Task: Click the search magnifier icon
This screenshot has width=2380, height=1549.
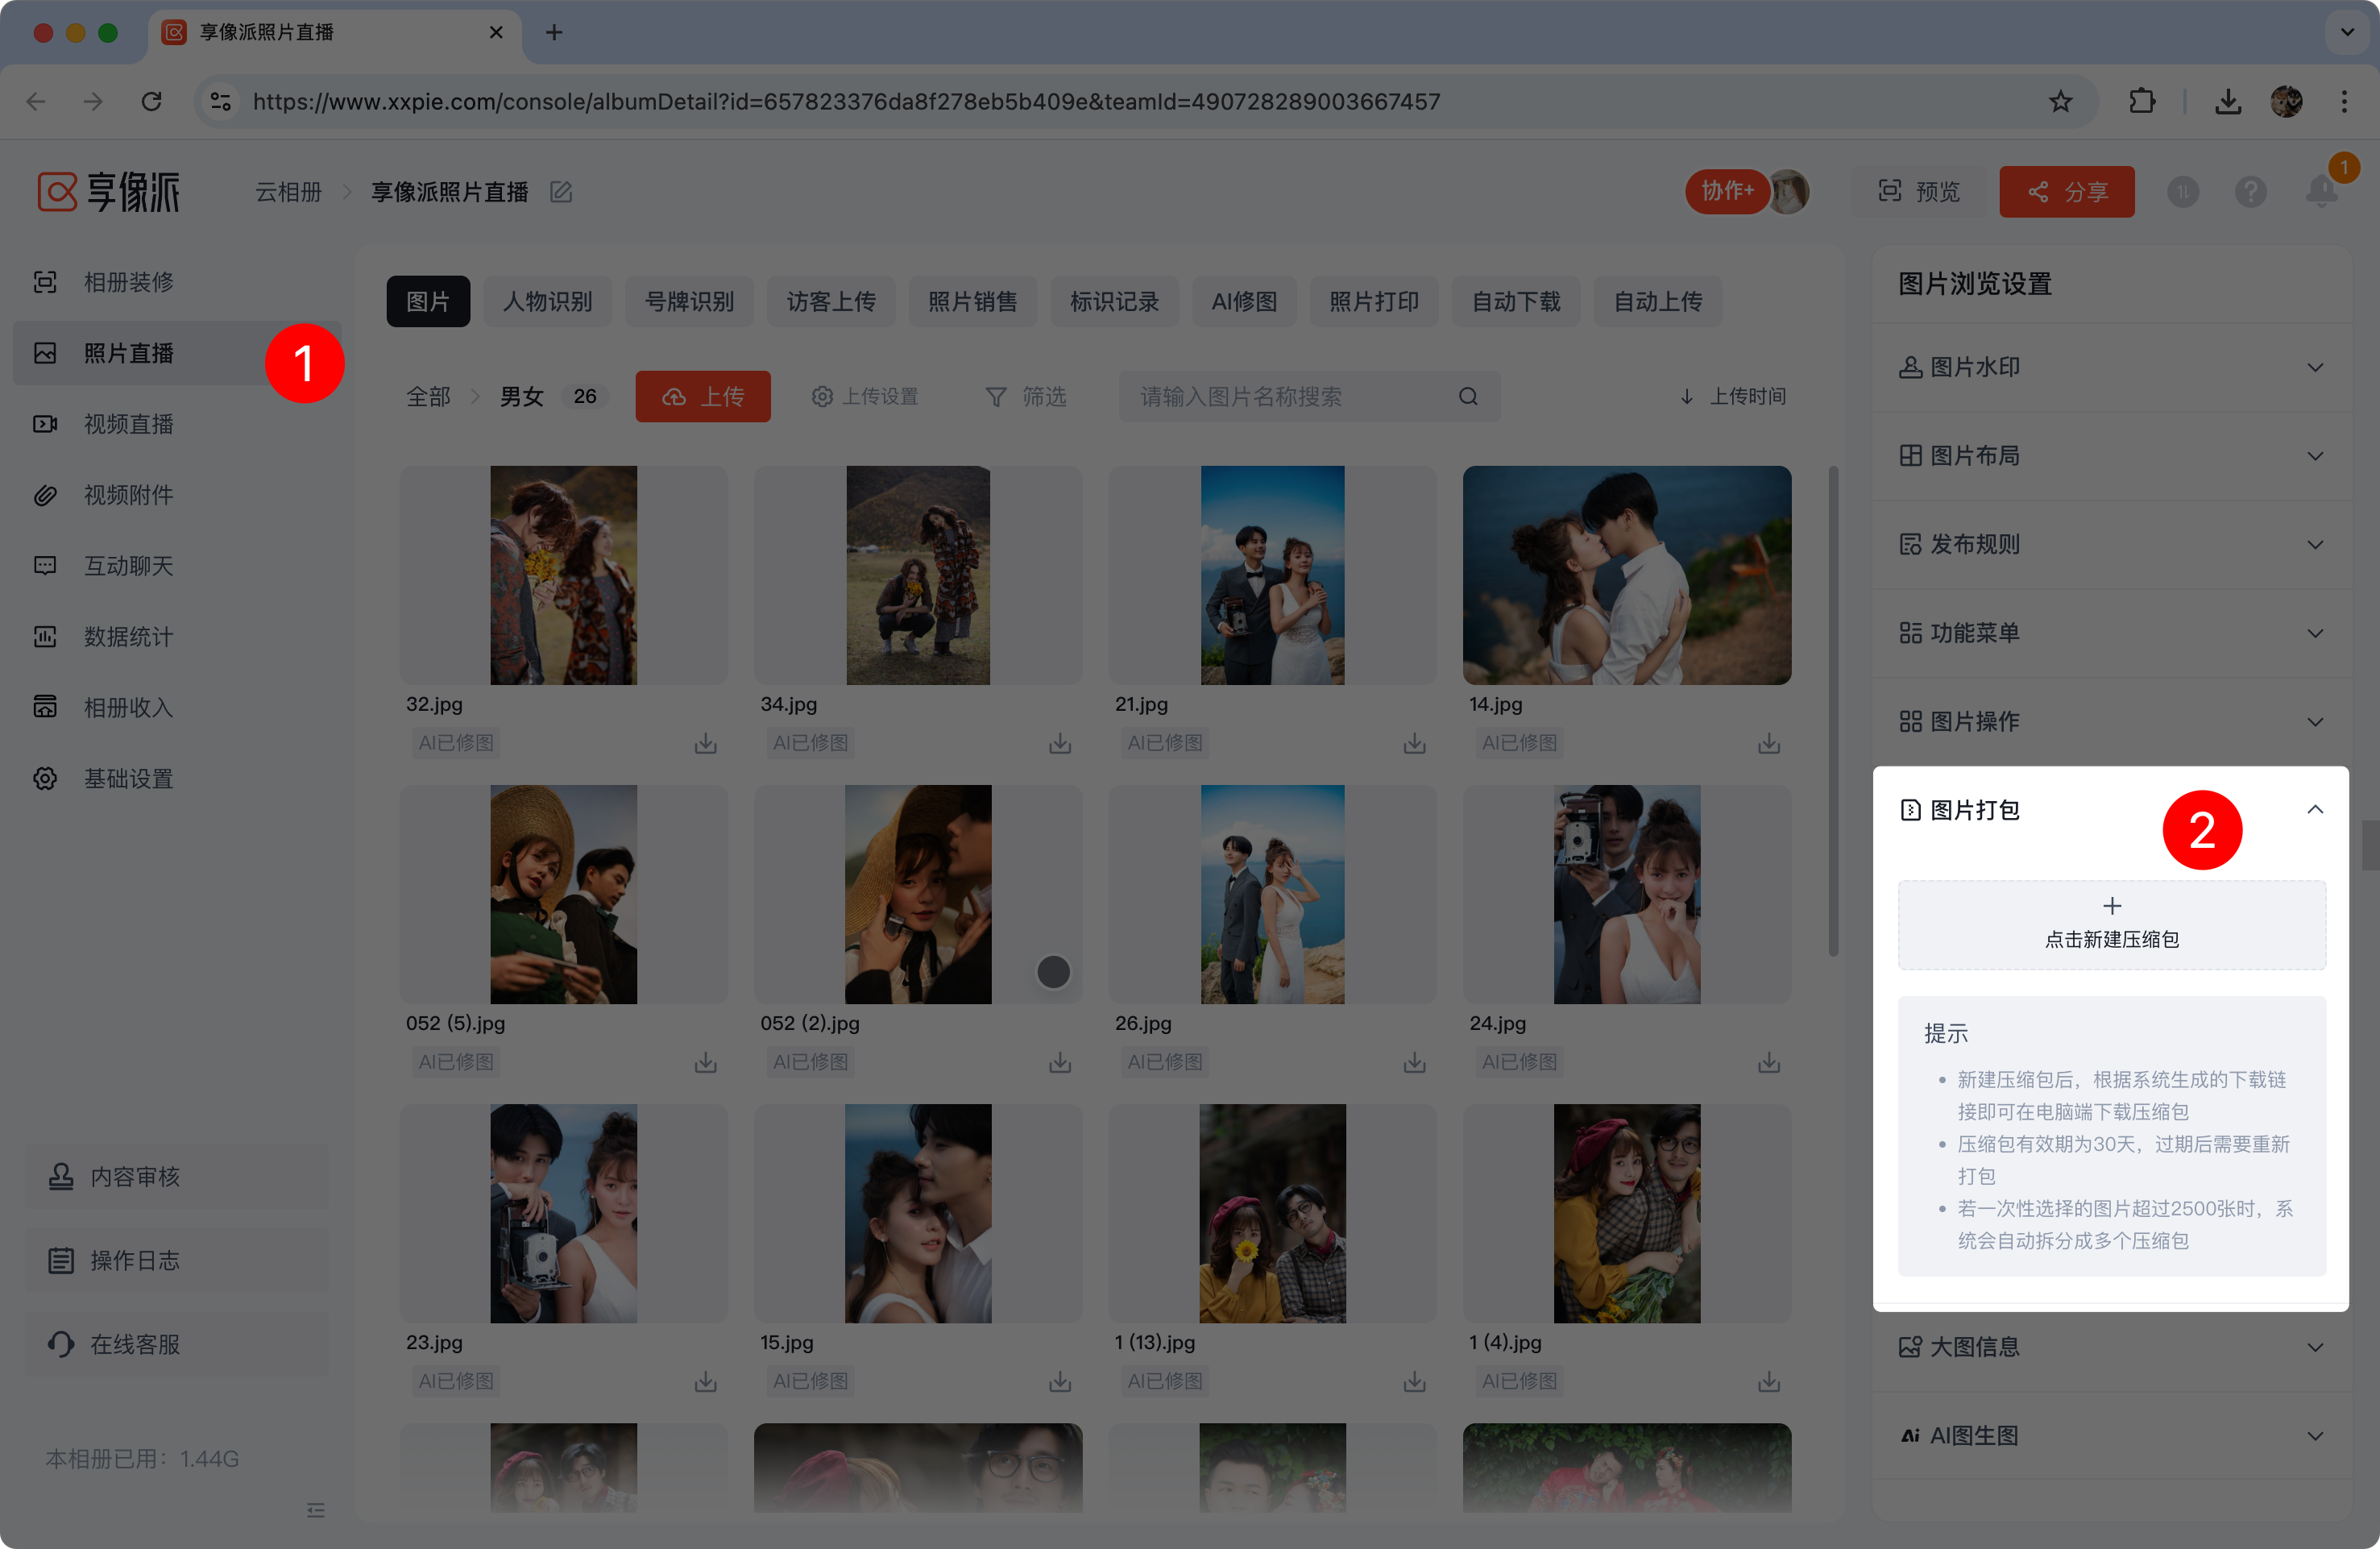Action: (1468, 397)
